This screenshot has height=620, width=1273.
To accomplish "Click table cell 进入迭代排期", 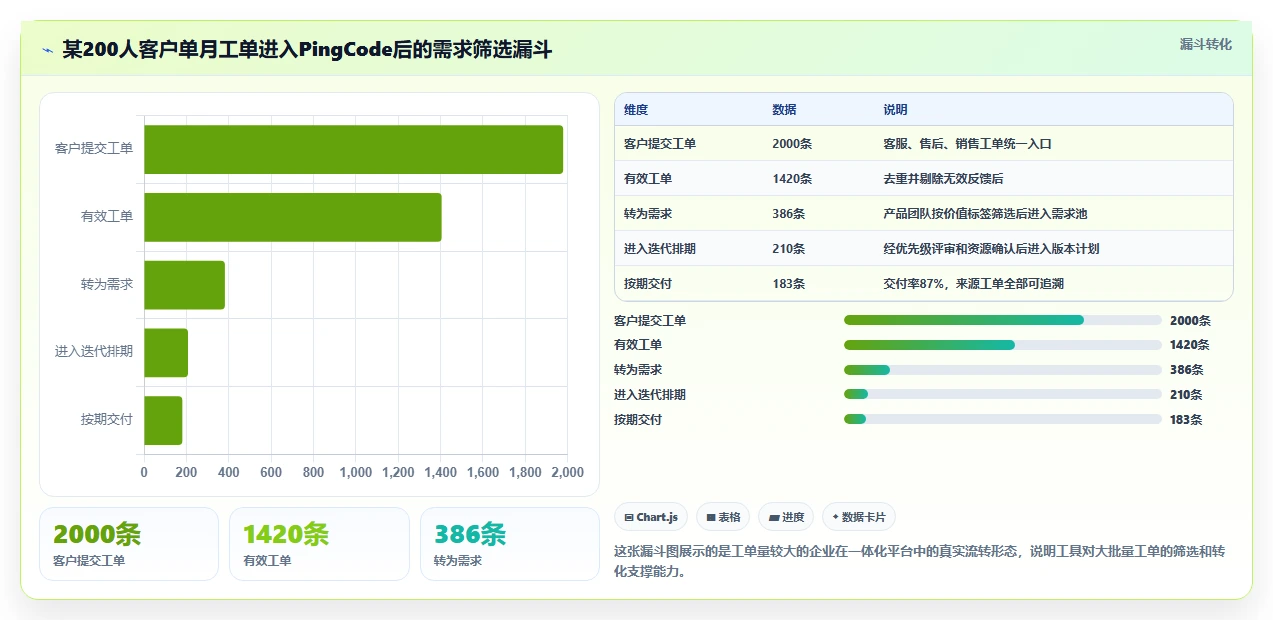I will (x=660, y=249).
